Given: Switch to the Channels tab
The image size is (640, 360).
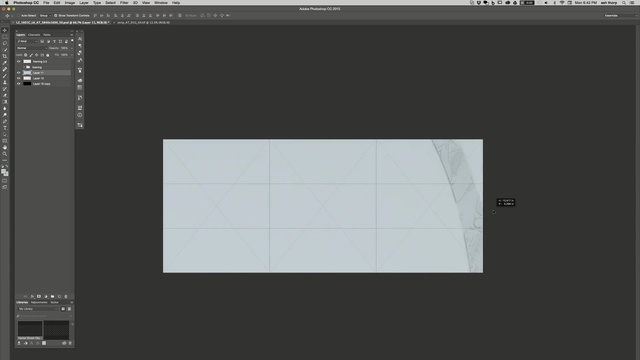Looking at the screenshot, I should click(34, 35).
